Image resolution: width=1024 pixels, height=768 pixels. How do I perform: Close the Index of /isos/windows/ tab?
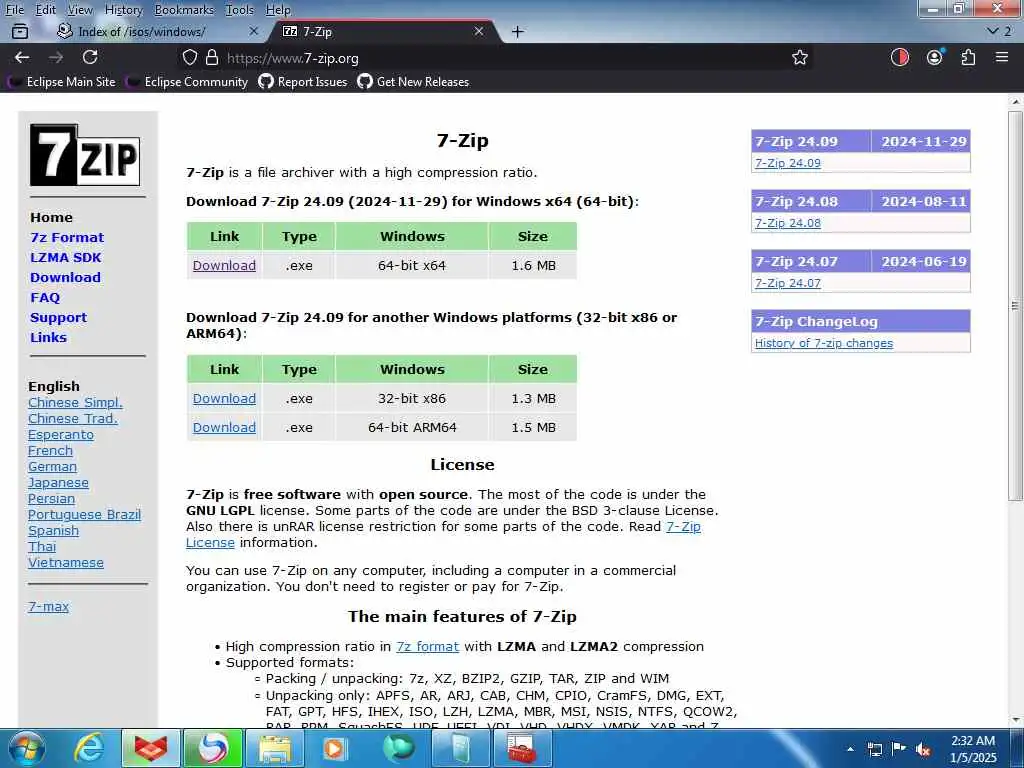(x=254, y=31)
